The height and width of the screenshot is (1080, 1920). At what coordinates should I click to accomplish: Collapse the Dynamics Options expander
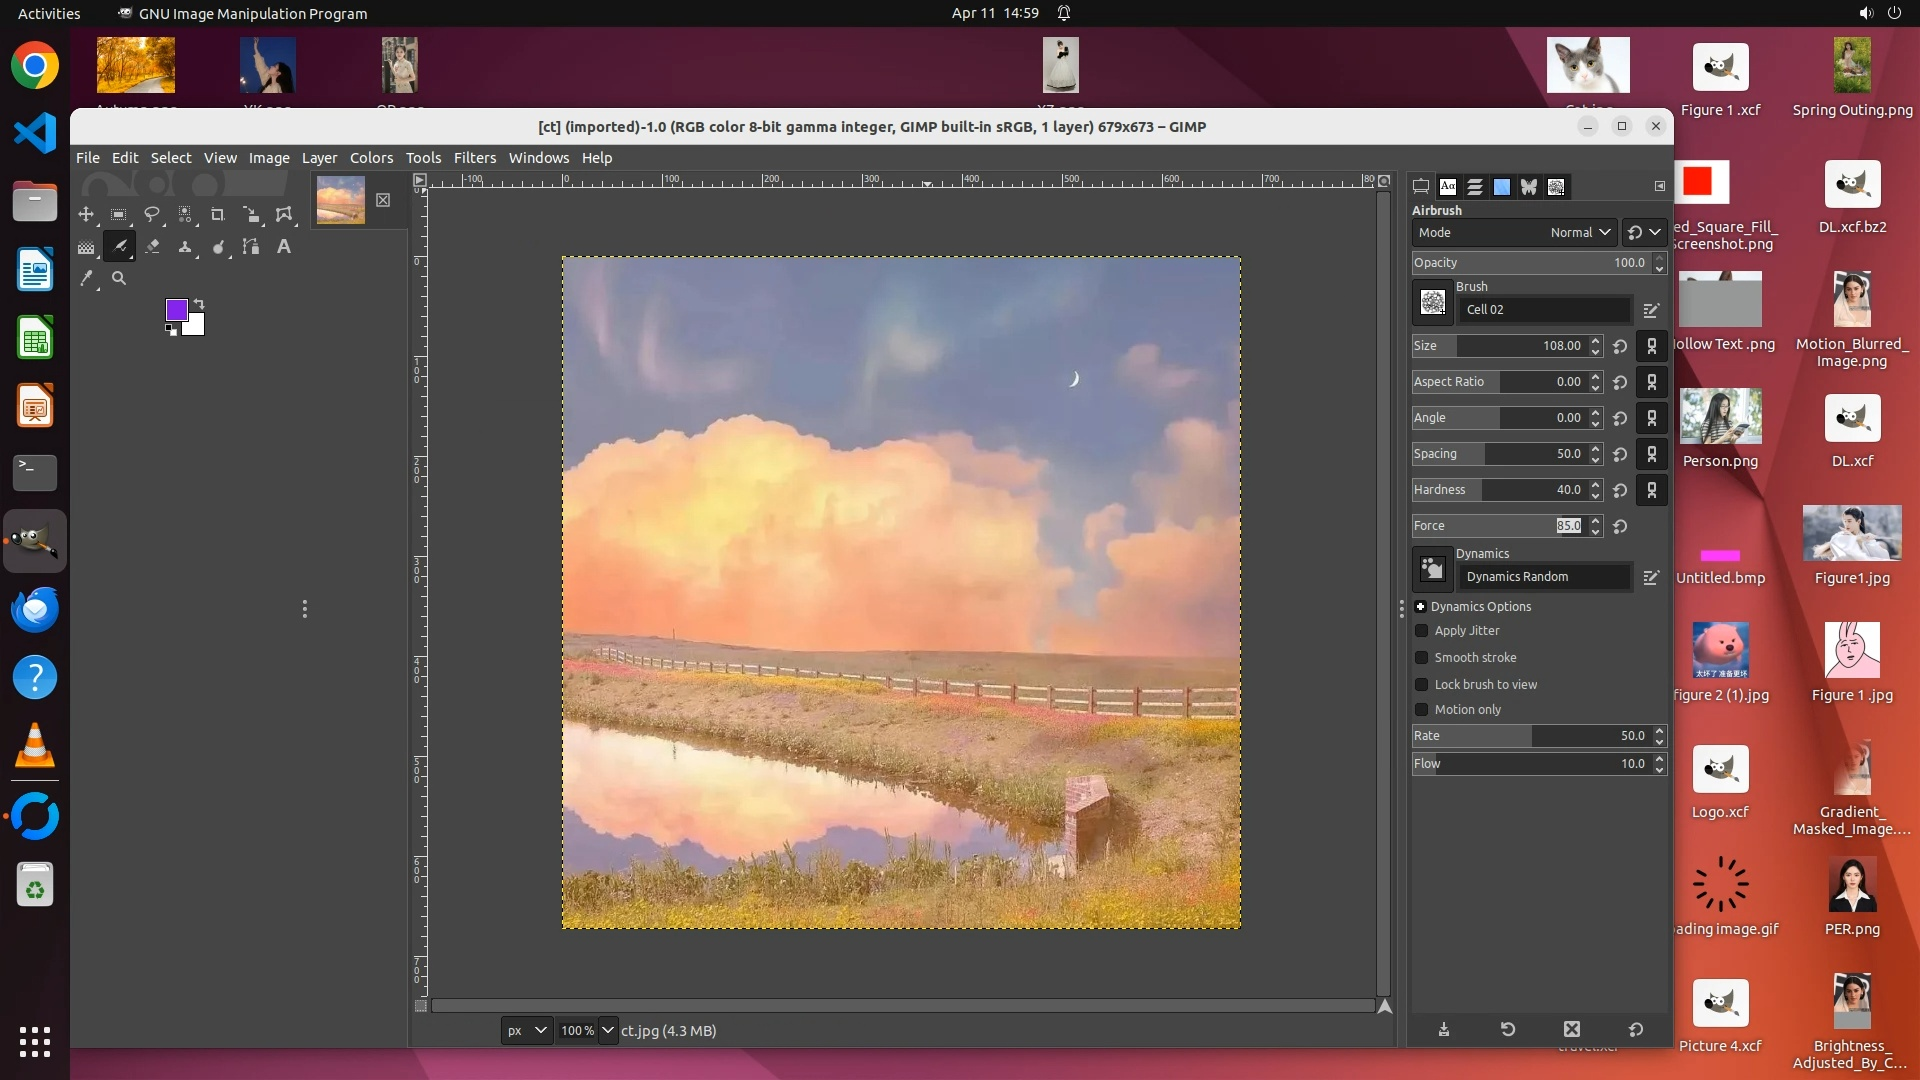1420,607
